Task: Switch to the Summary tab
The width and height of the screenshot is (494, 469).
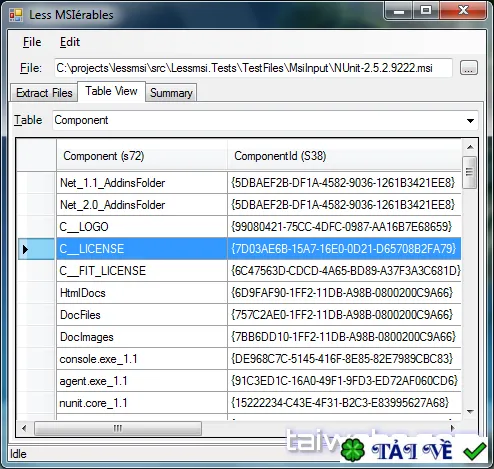Action: [171, 93]
